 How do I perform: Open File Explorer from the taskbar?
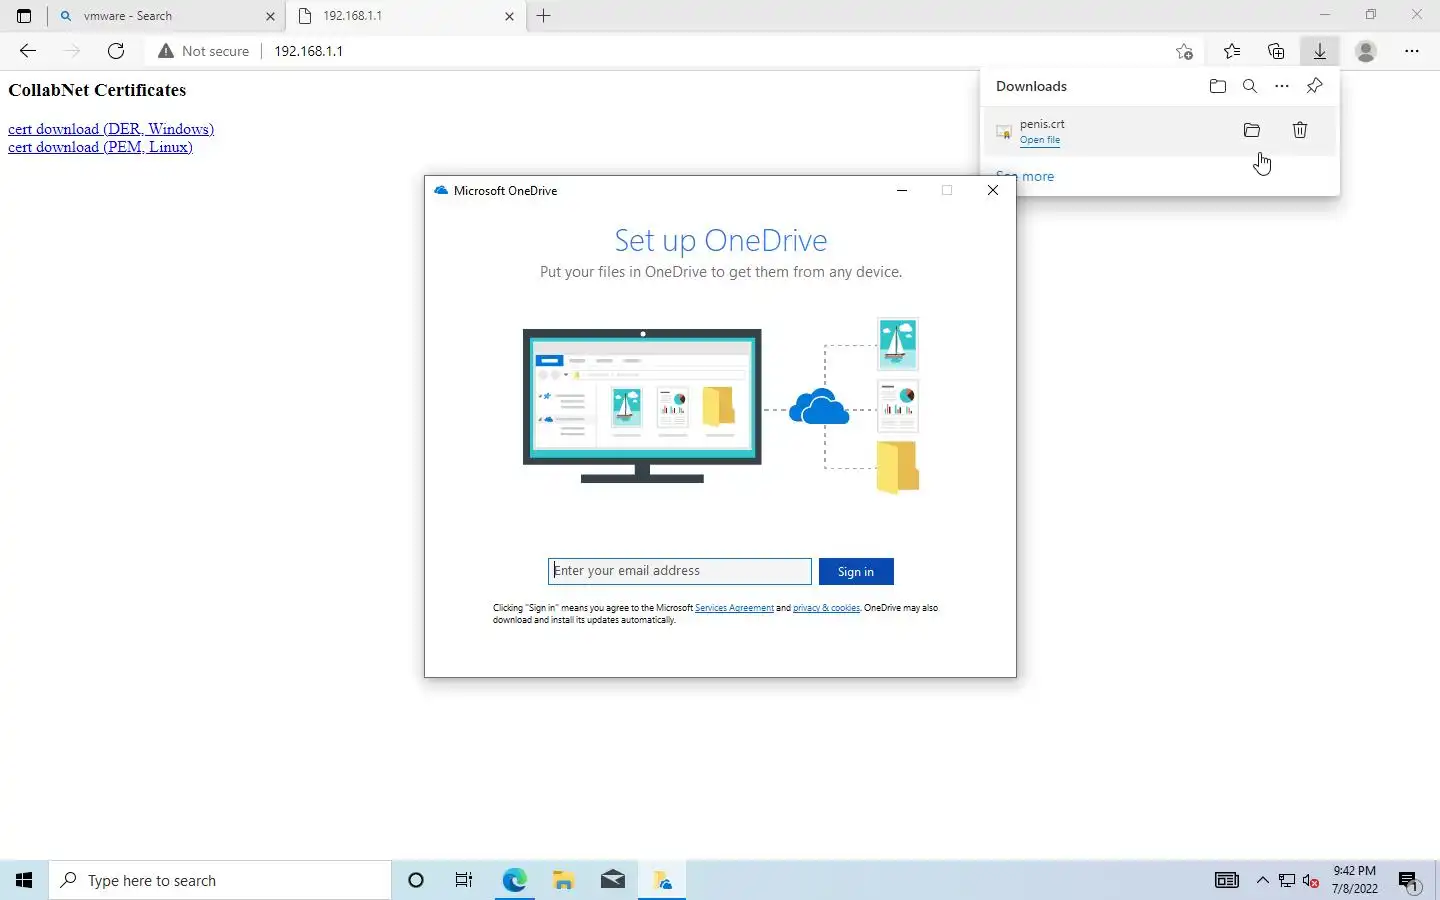[x=564, y=880]
